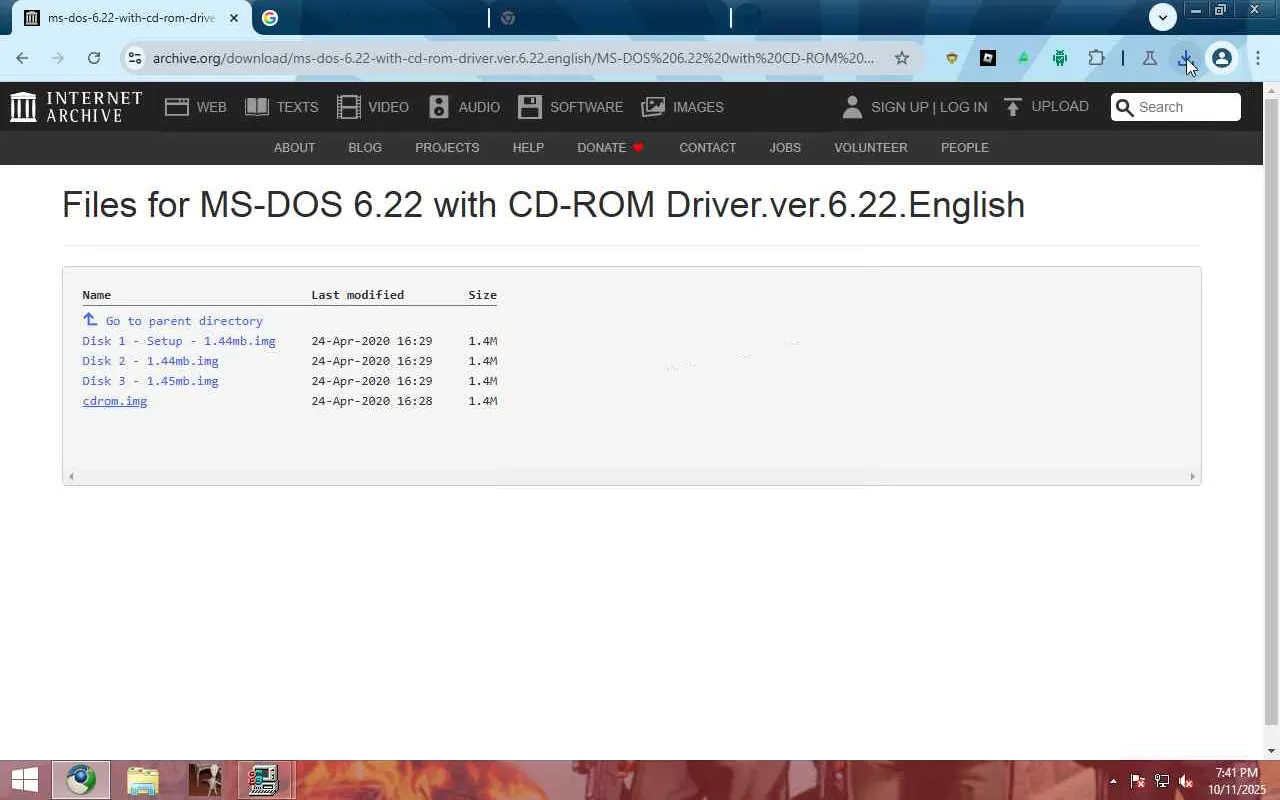Open the computer app taskbar icon
This screenshot has width=1280, height=800.
(265, 780)
